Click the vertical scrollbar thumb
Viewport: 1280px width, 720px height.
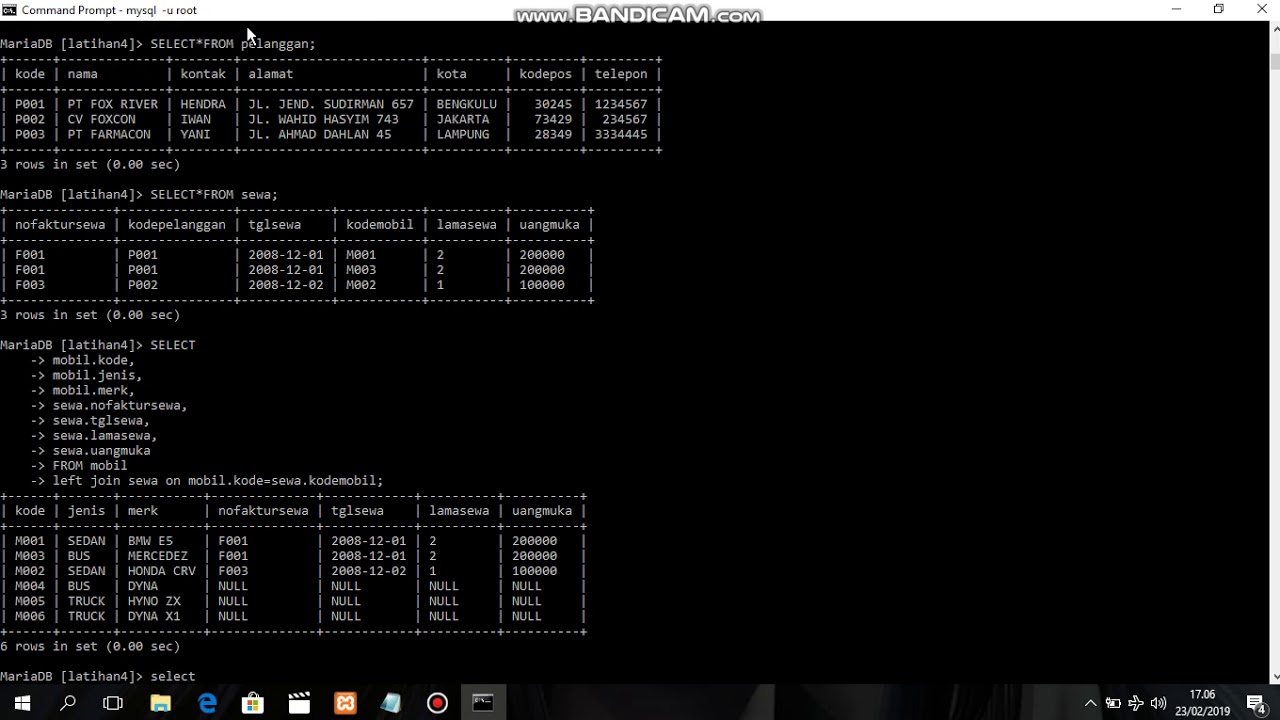click(x=1273, y=60)
